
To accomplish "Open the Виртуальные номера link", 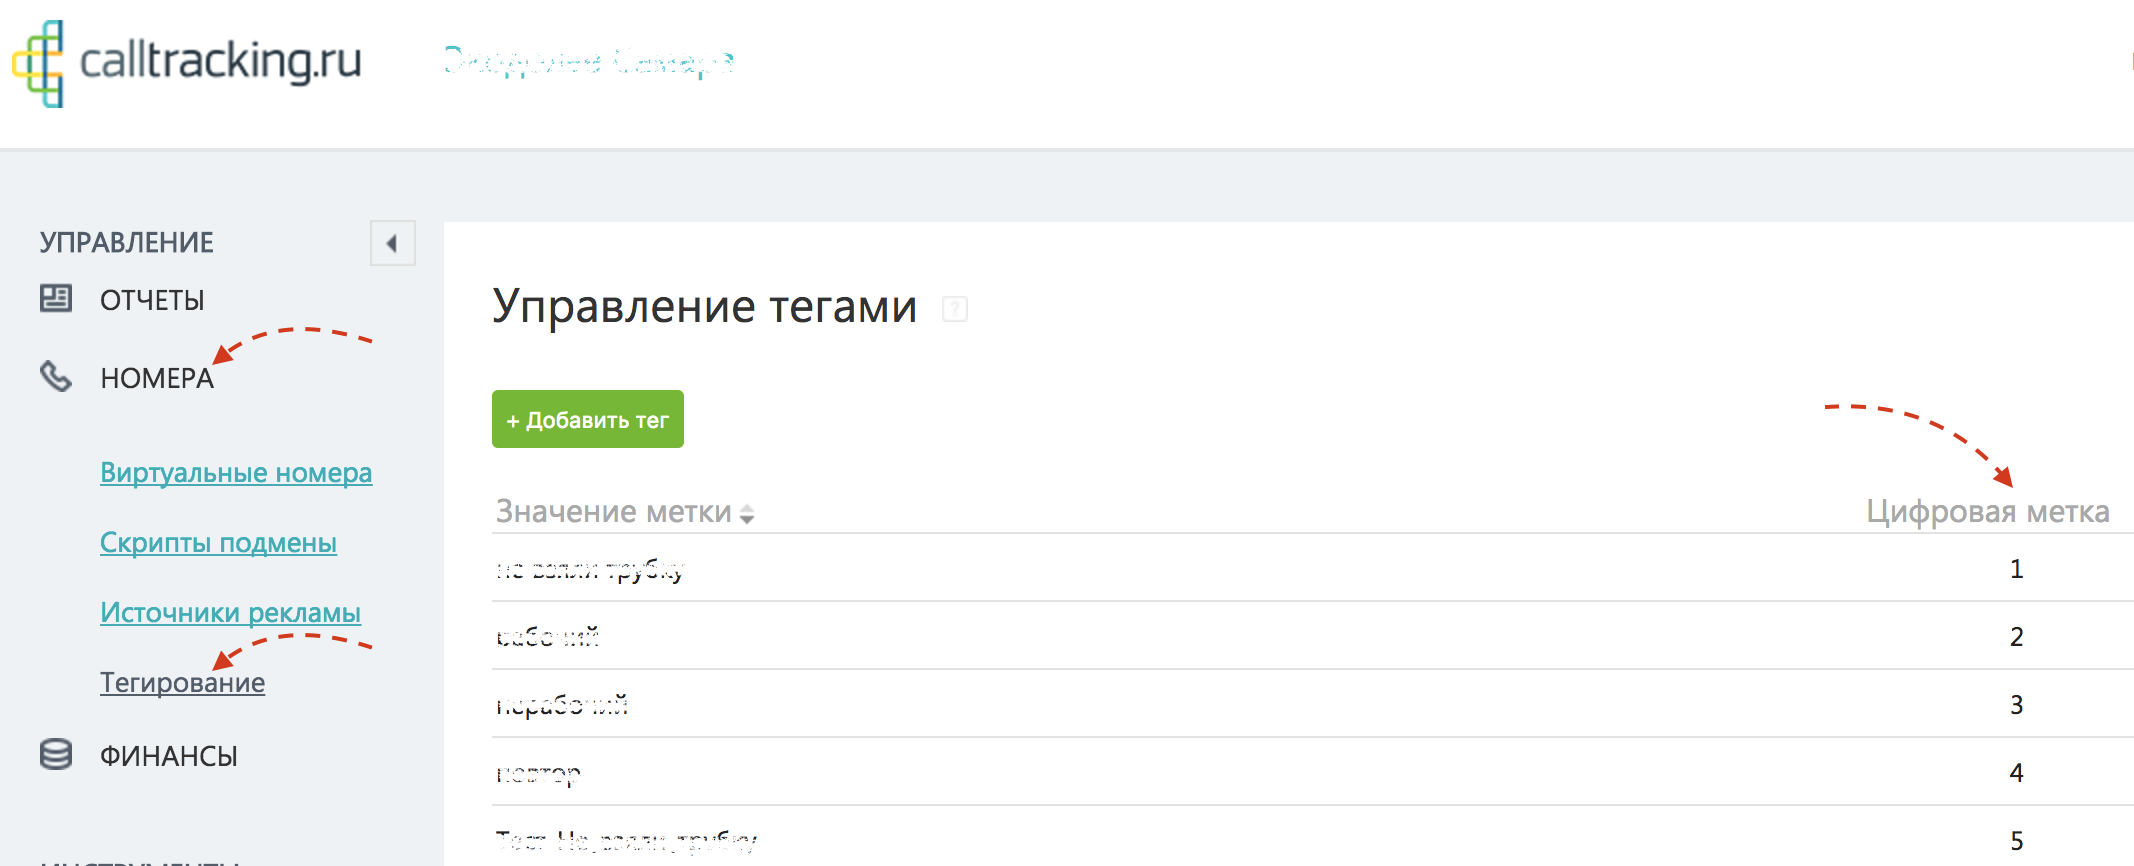I will pos(236,472).
